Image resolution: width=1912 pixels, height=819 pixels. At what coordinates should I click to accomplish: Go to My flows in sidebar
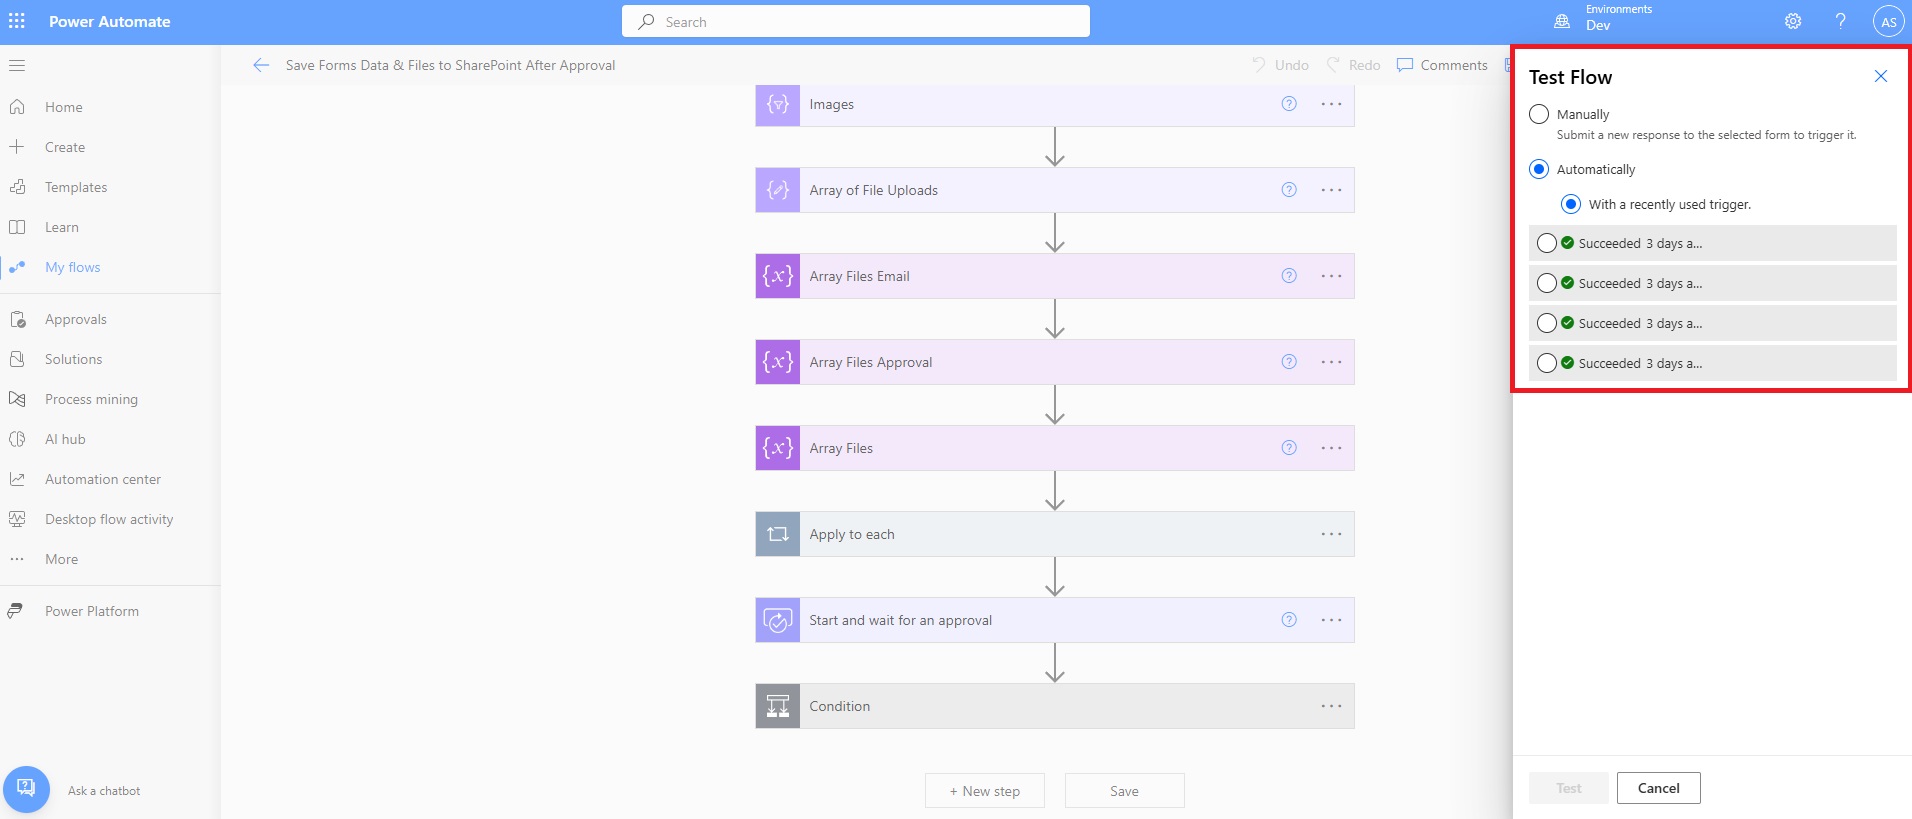(x=72, y=267)
